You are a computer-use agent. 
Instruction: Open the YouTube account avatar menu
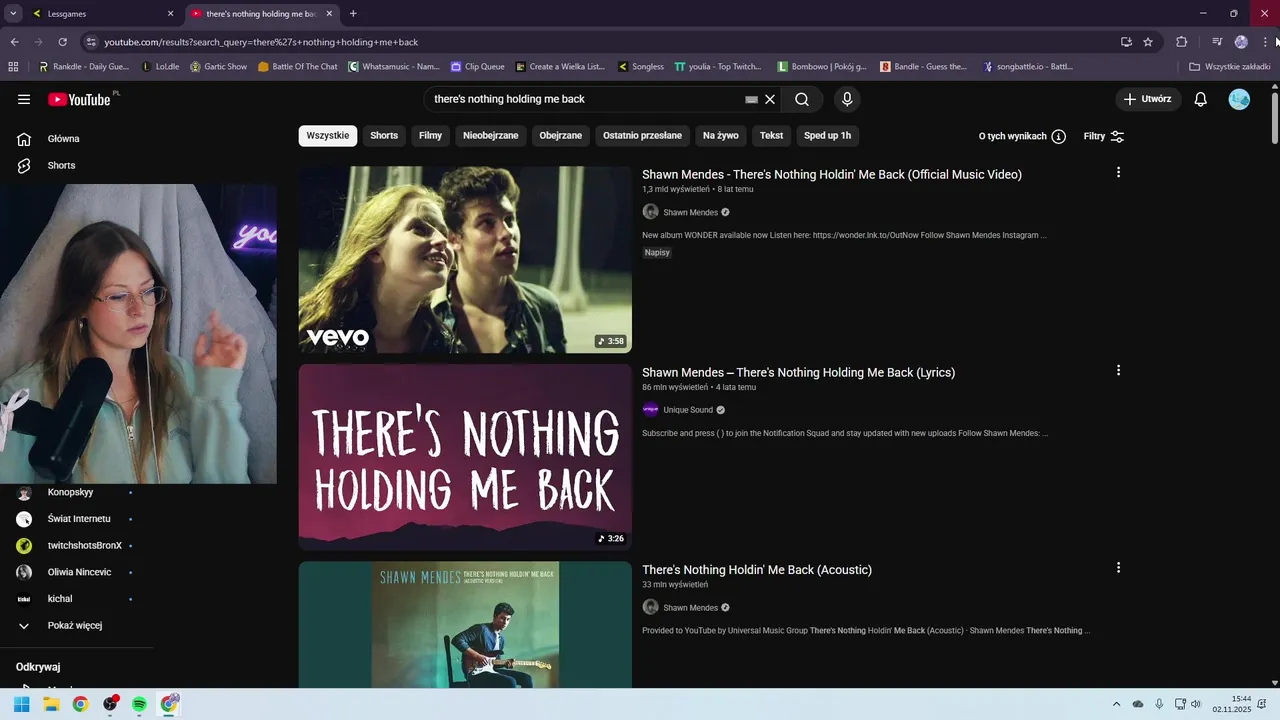[1239, 99]
